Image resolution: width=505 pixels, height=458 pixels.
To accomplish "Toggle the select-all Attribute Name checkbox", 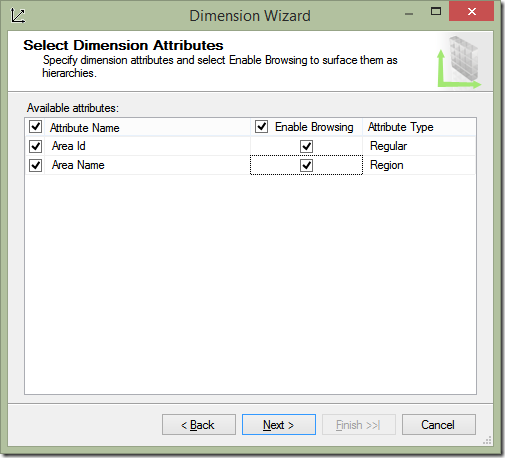I will coord(35,127).
